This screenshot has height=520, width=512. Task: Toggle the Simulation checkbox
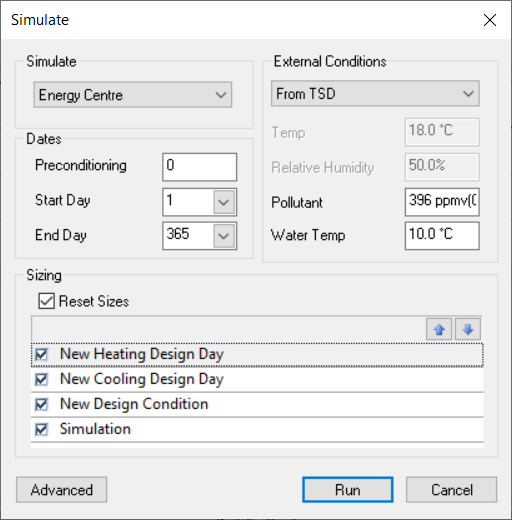click(x=42, y=429)
